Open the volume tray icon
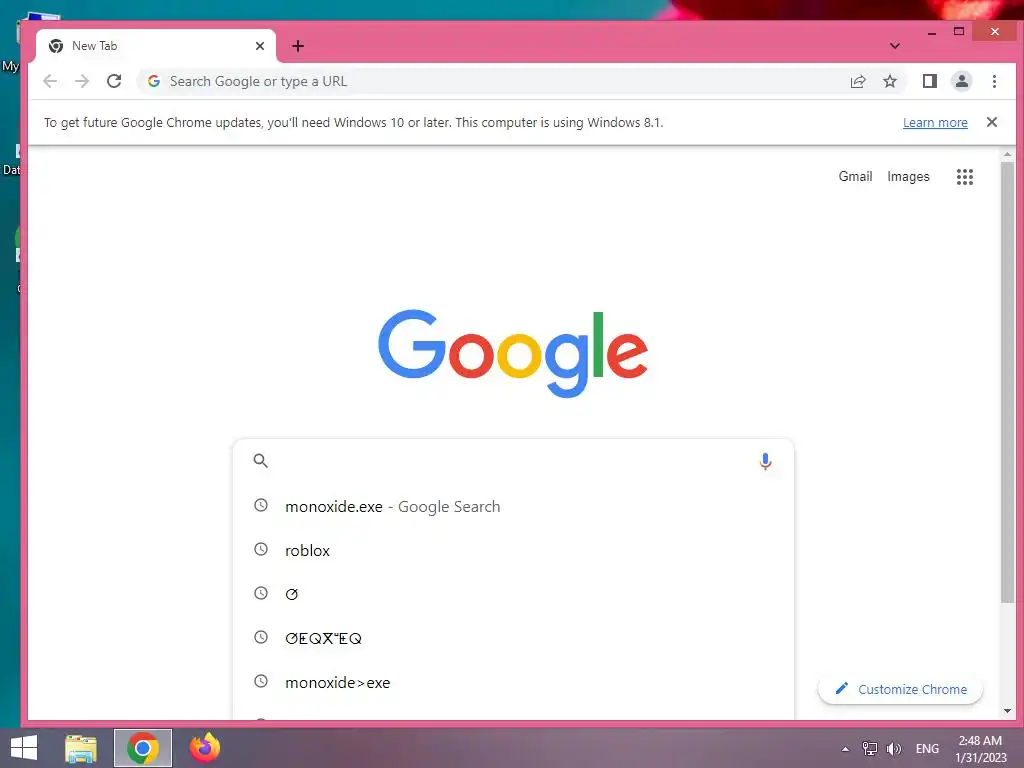Viewport: 1024px width, 768px height. 893,748
